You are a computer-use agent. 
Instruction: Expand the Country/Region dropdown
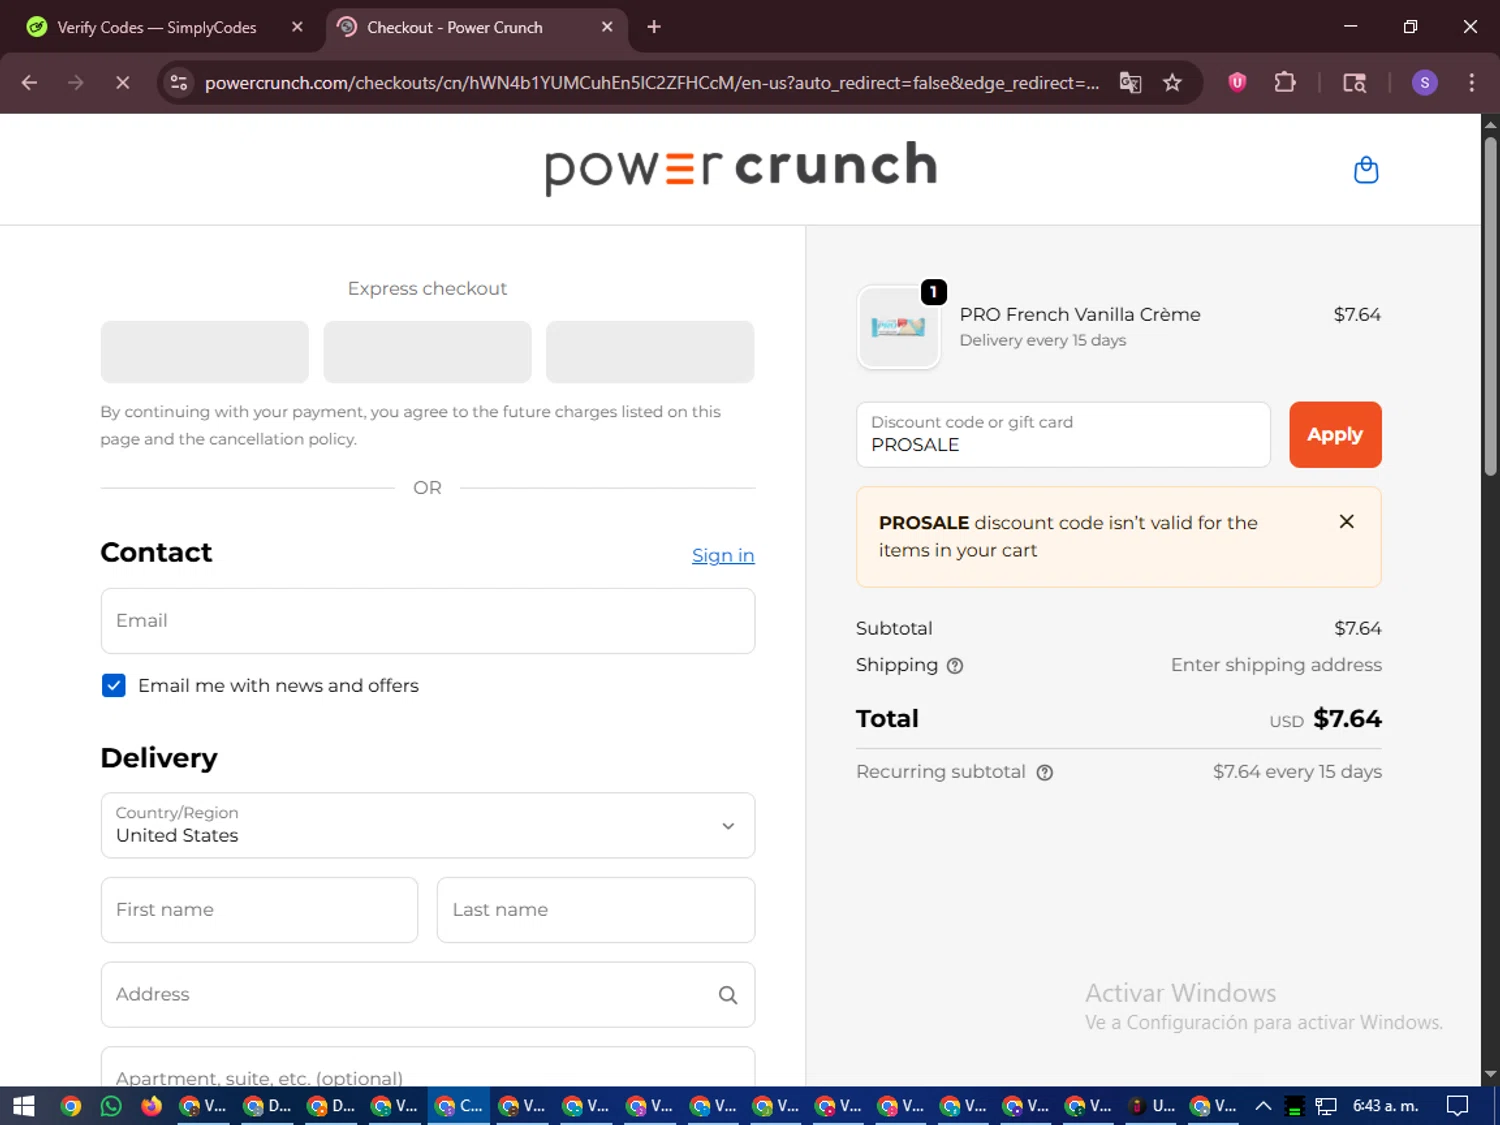click(x=428, y=826)
